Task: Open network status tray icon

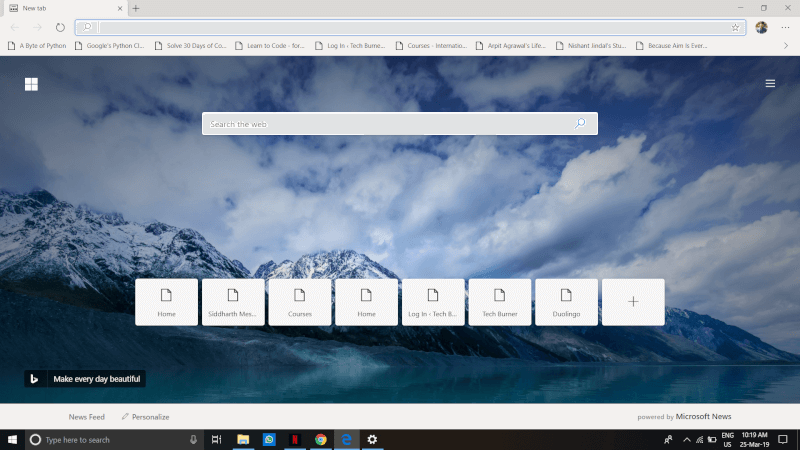Action: (699, 440)
